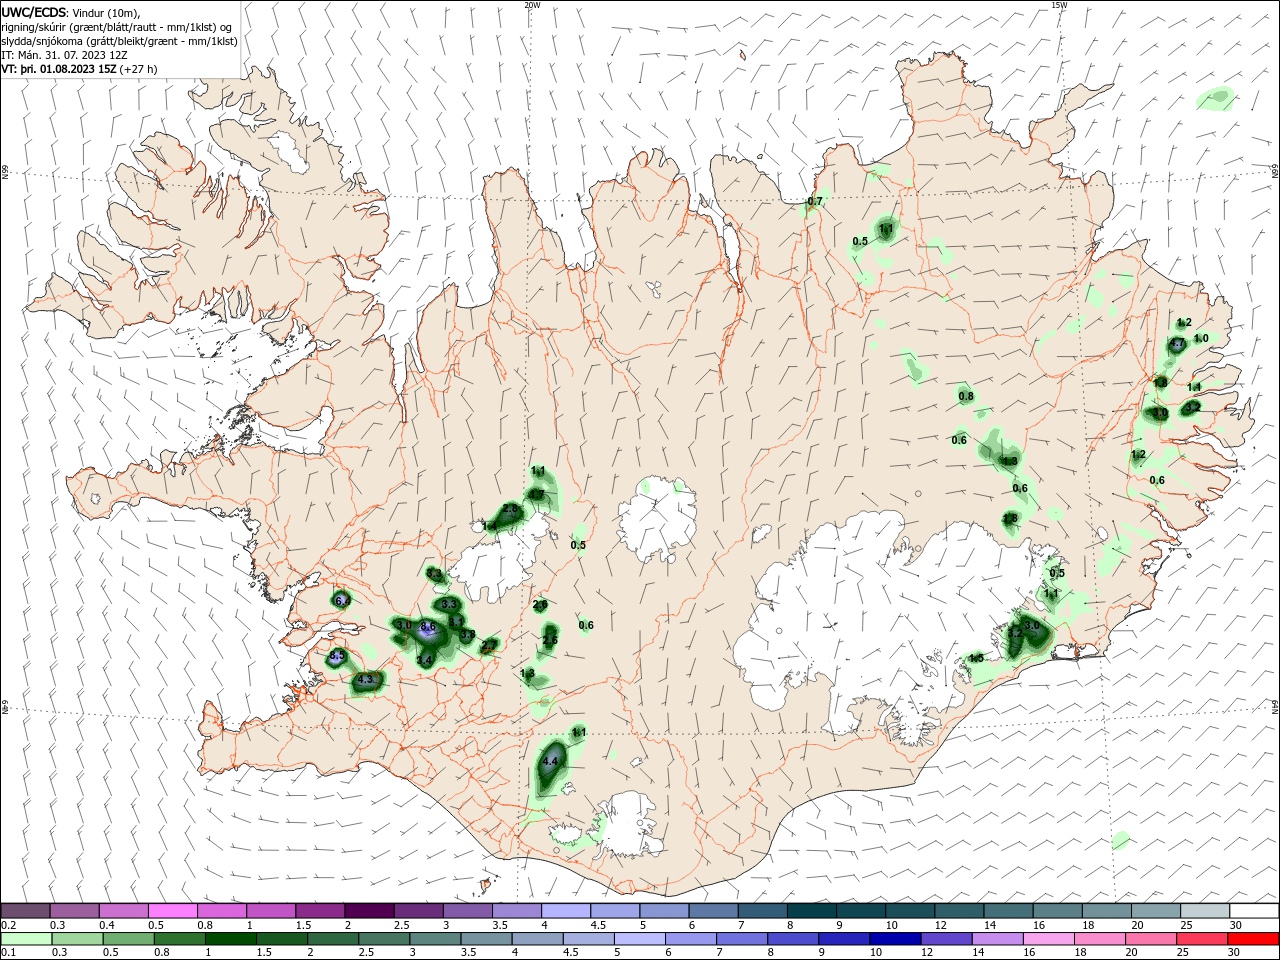
Task: Click the 20W longitude label
Action: 532,5
